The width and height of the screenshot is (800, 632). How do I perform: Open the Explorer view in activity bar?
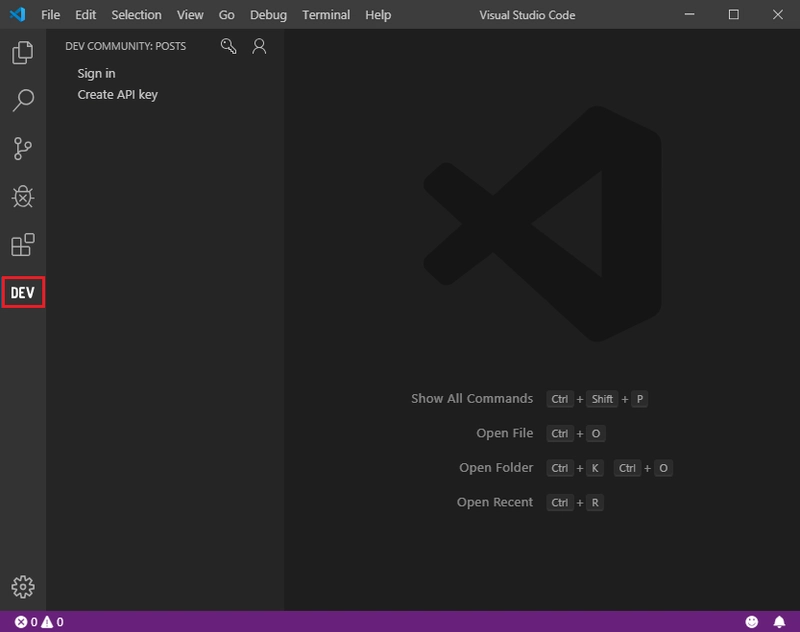[x=22, y=52]
